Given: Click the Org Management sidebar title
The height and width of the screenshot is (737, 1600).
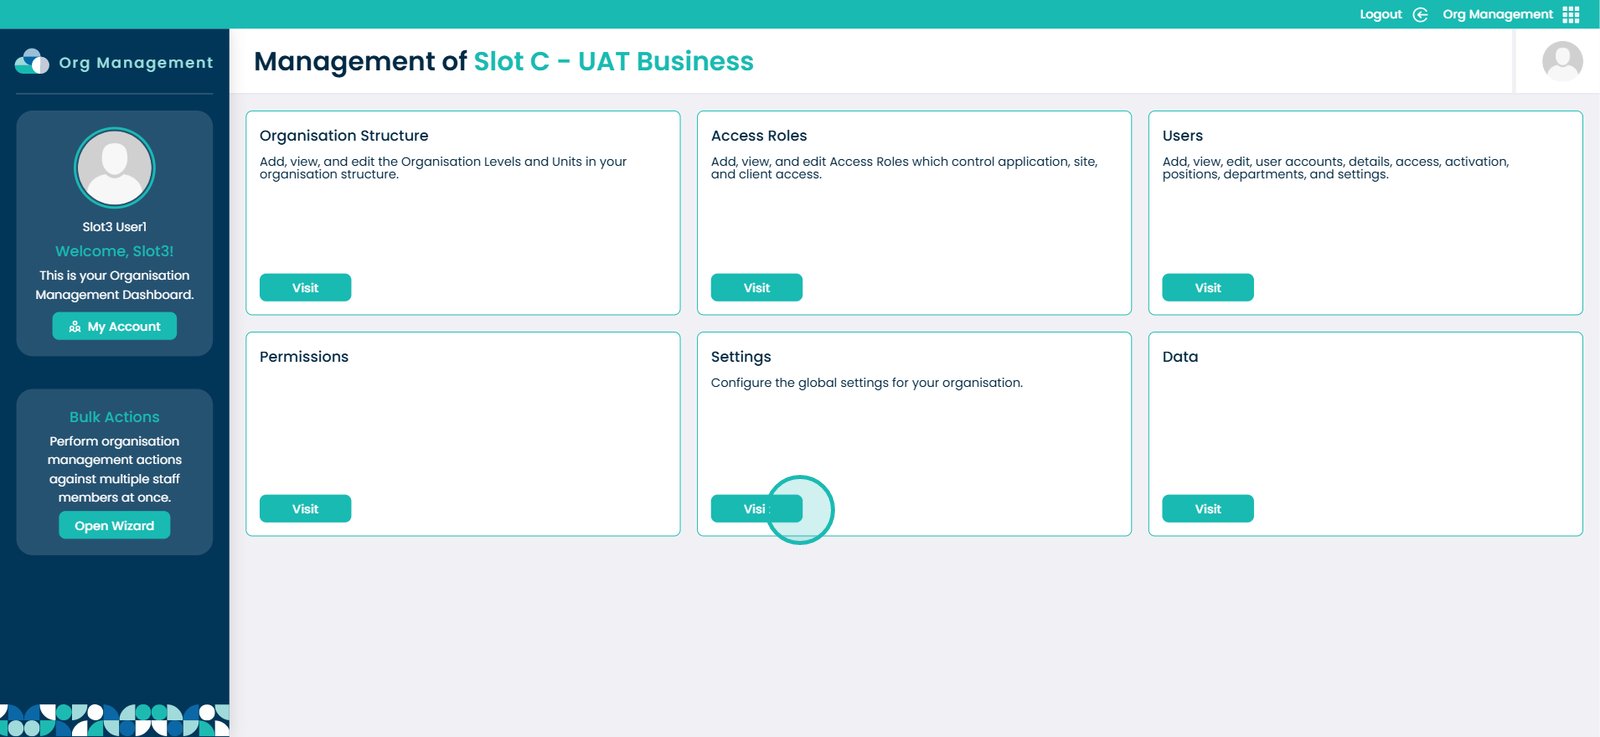Looking at the screenshot, I should [x=136, y=62].
